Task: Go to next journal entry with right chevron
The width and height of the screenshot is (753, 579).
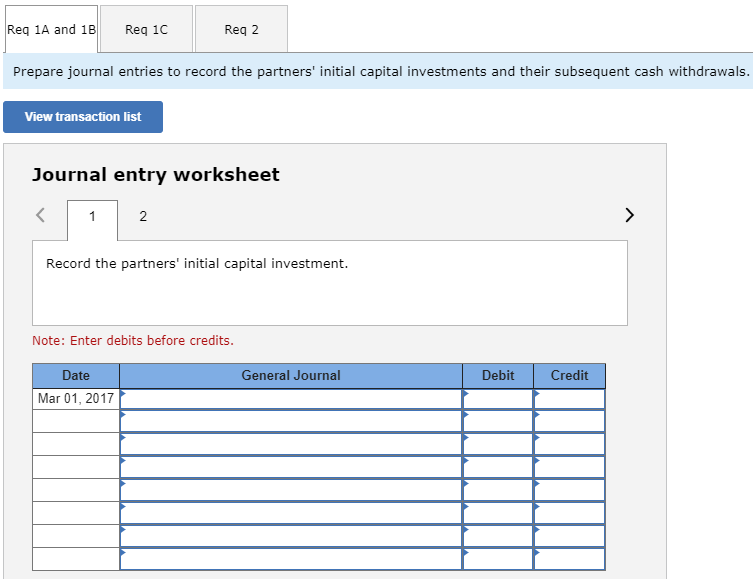Action: [630, 215]
